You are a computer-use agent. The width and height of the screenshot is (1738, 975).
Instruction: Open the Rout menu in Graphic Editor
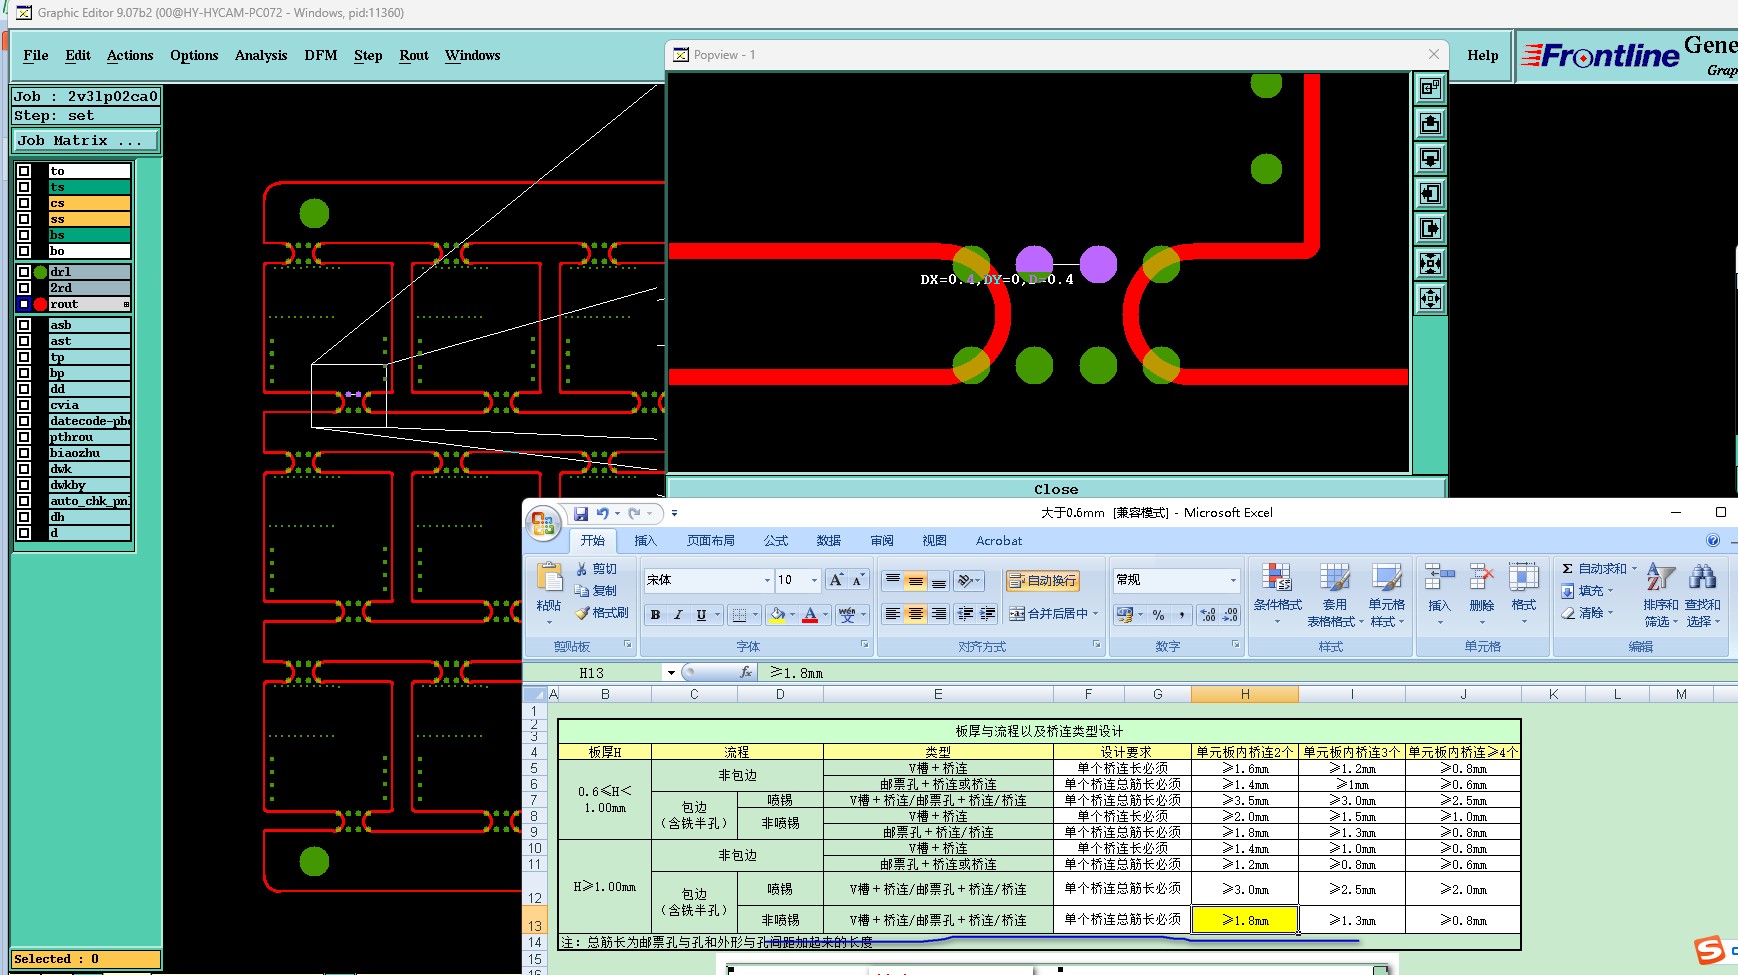click(414, 55)
